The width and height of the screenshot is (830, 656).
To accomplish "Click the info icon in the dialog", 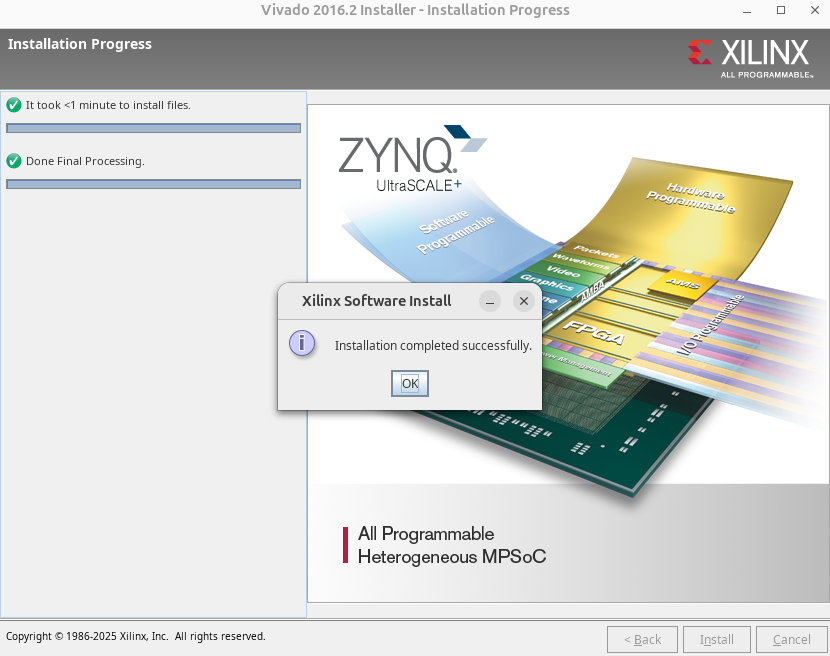I will (301, 344).
